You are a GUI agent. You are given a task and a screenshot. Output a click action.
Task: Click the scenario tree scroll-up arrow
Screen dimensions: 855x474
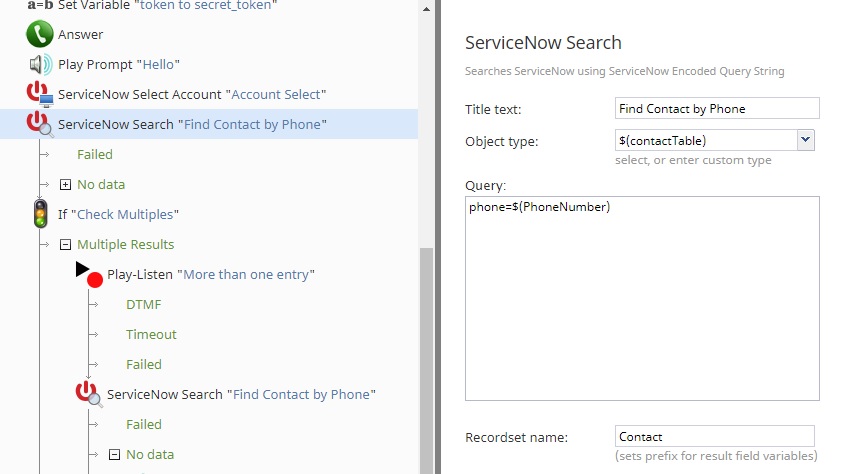(x=426, y=8)
